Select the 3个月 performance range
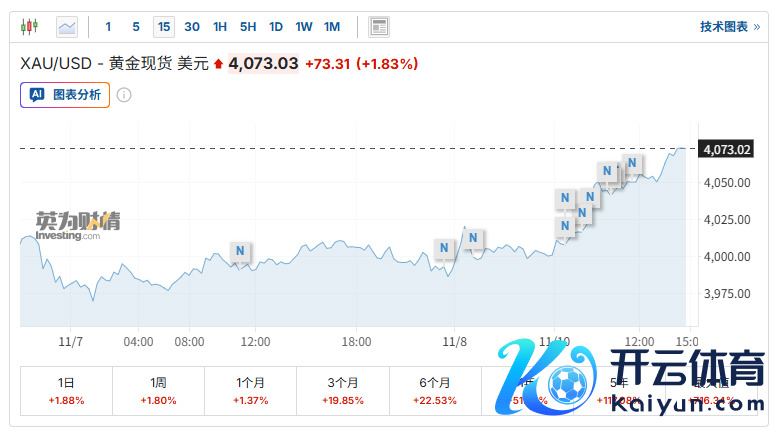 [343, 390]
